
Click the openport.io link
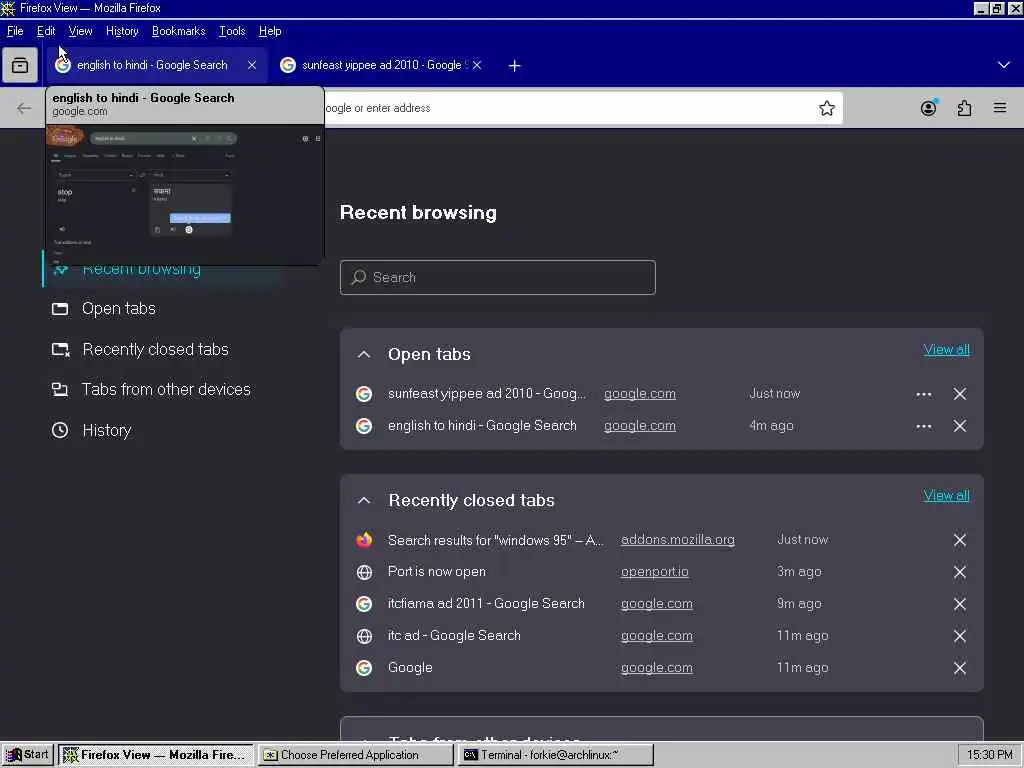[x=654, y=572]
